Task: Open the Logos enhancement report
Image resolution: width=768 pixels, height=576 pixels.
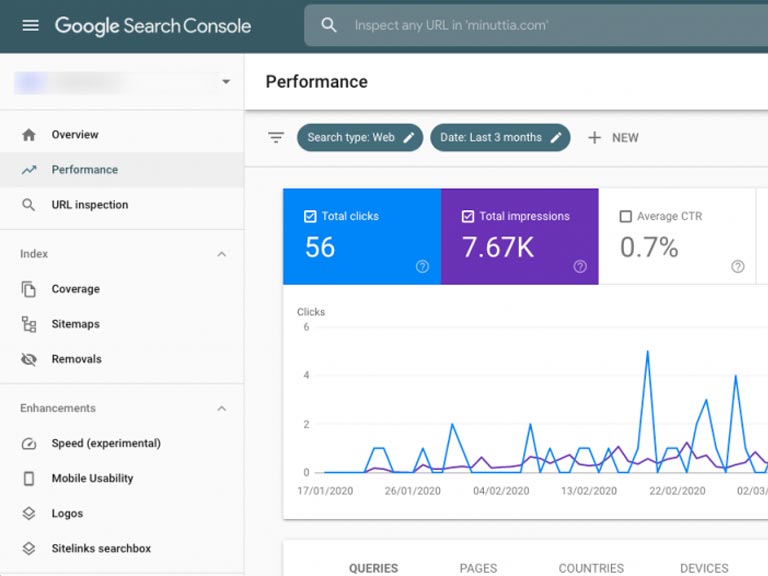Action: pyautogui.click(x=121, y=513)
